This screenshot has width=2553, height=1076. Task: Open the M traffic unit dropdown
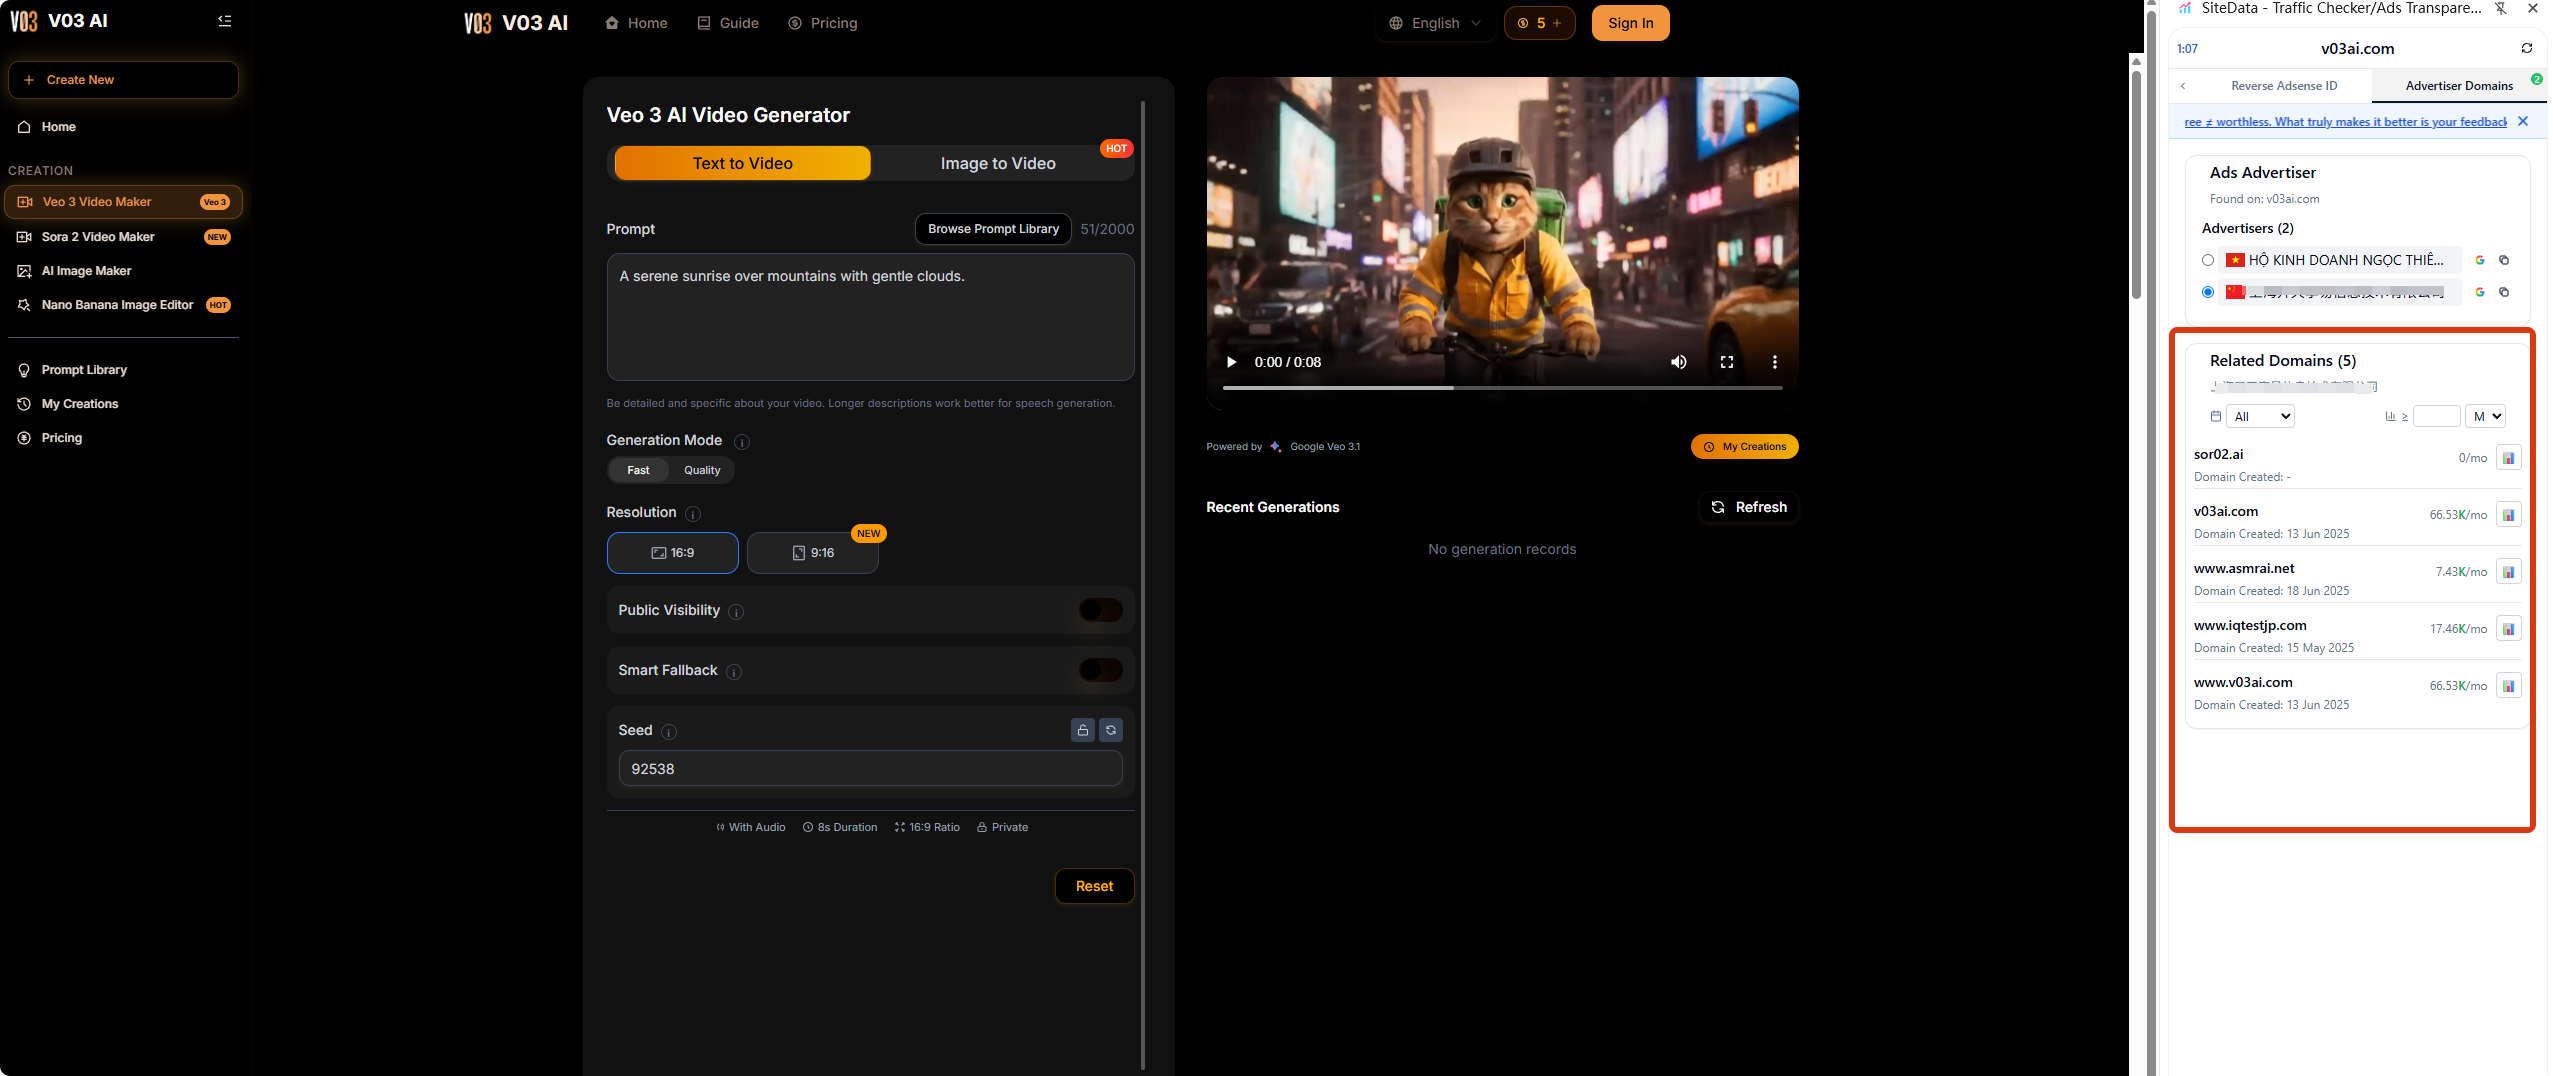coord(2485,416)
